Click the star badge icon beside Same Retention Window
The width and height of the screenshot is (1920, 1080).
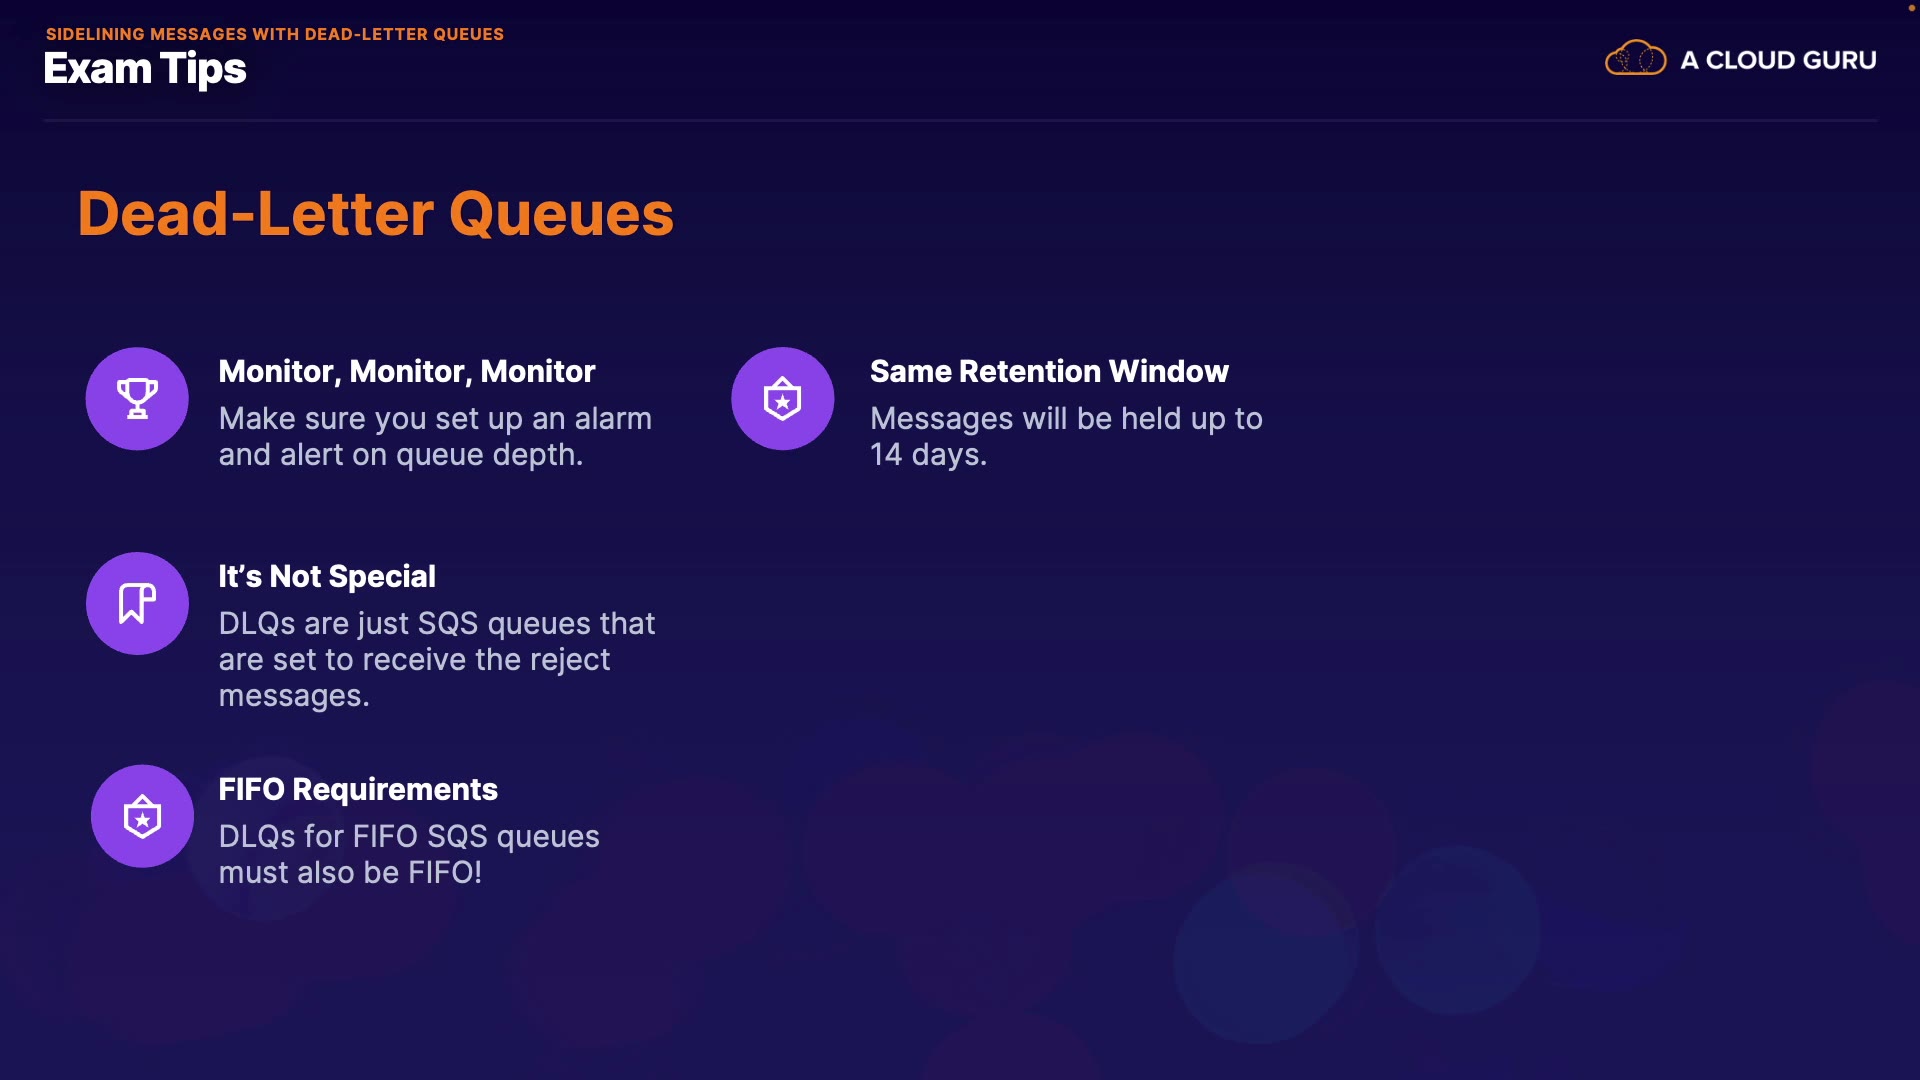[782, 399]
